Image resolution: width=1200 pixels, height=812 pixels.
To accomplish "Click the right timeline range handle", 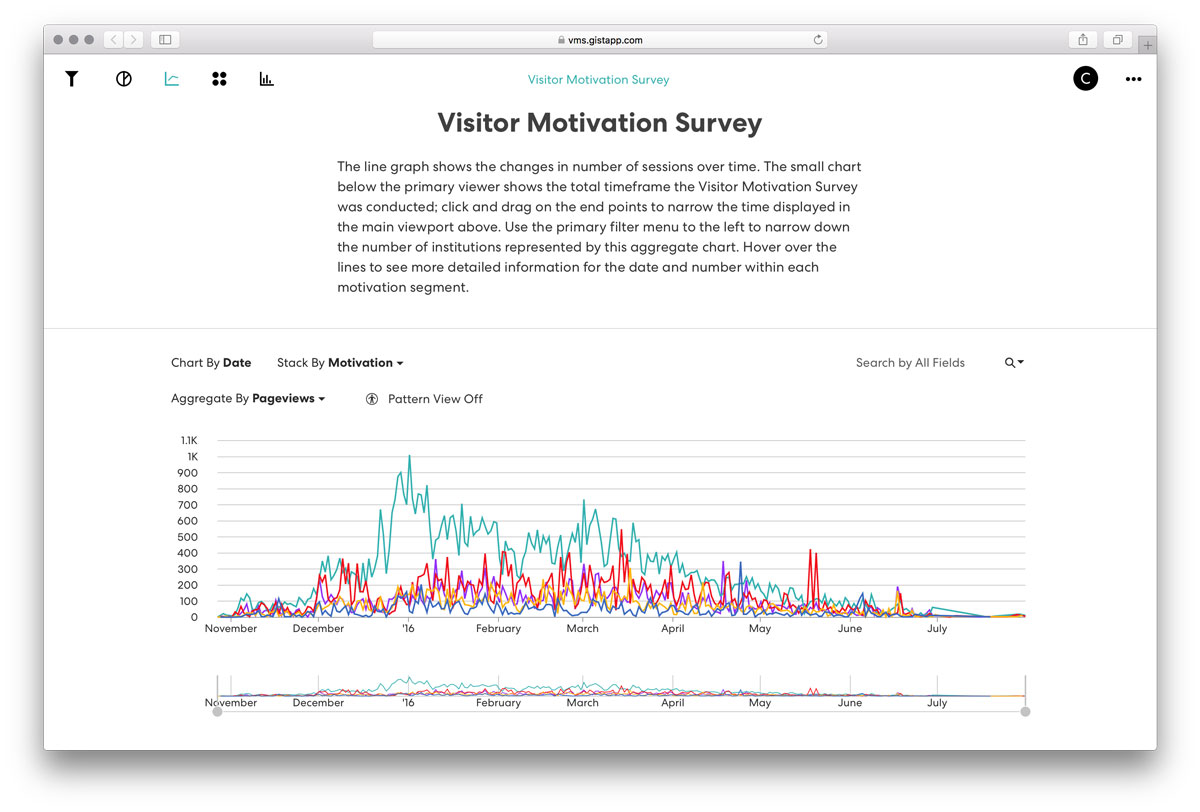I will (1025, 711).
